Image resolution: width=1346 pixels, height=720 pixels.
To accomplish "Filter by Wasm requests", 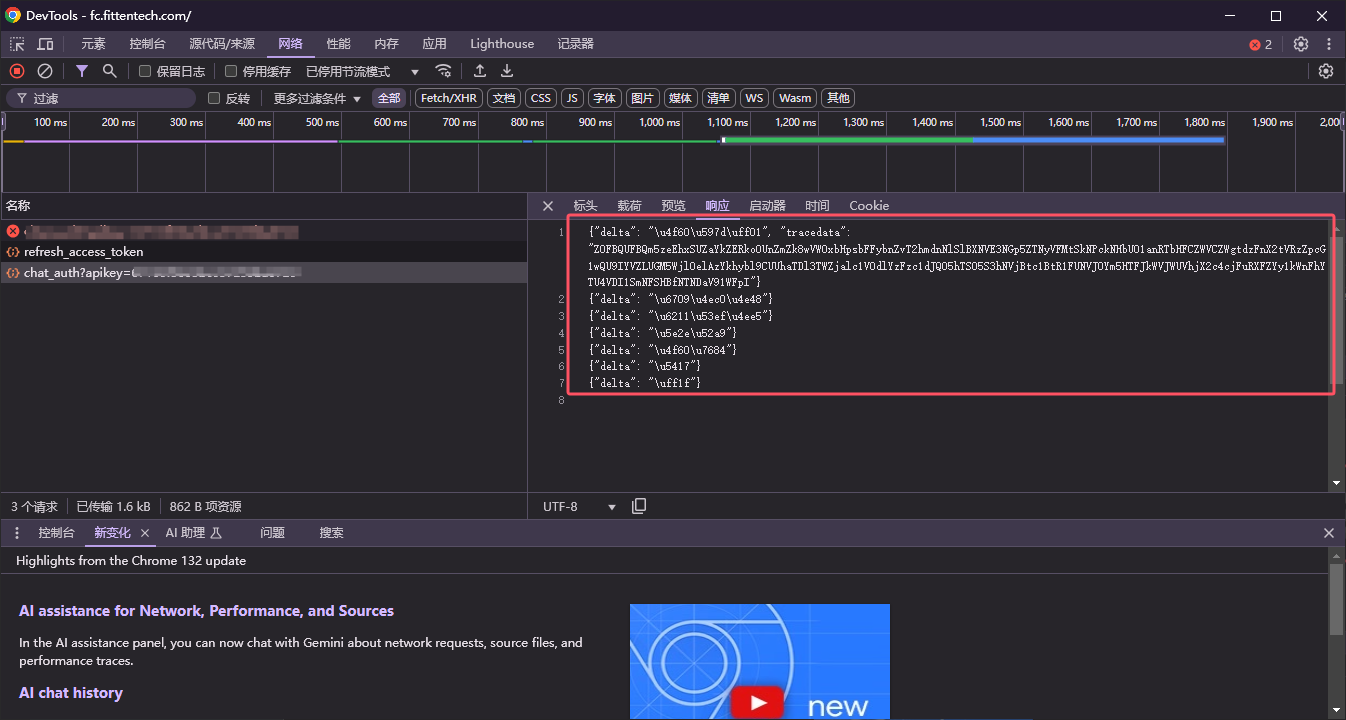I will [x=795, y=98].
